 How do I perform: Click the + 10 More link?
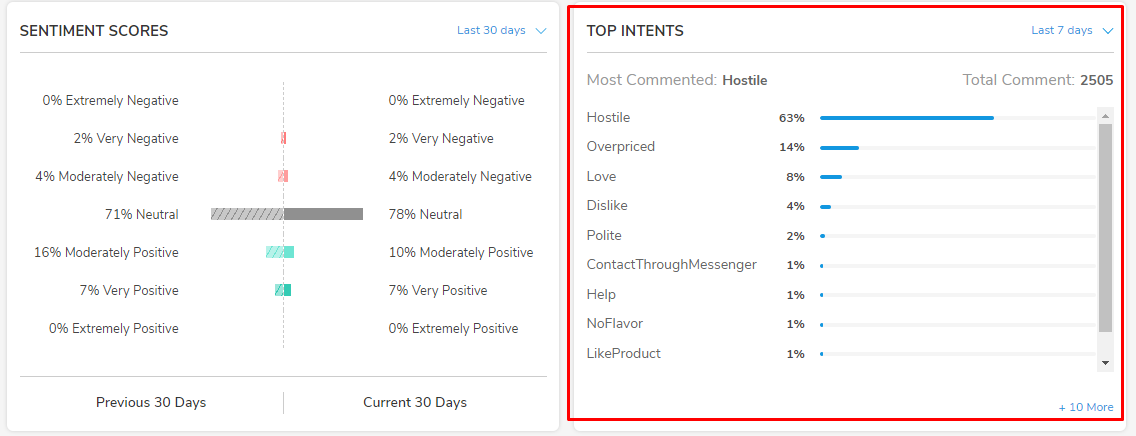click(1085, 407)
